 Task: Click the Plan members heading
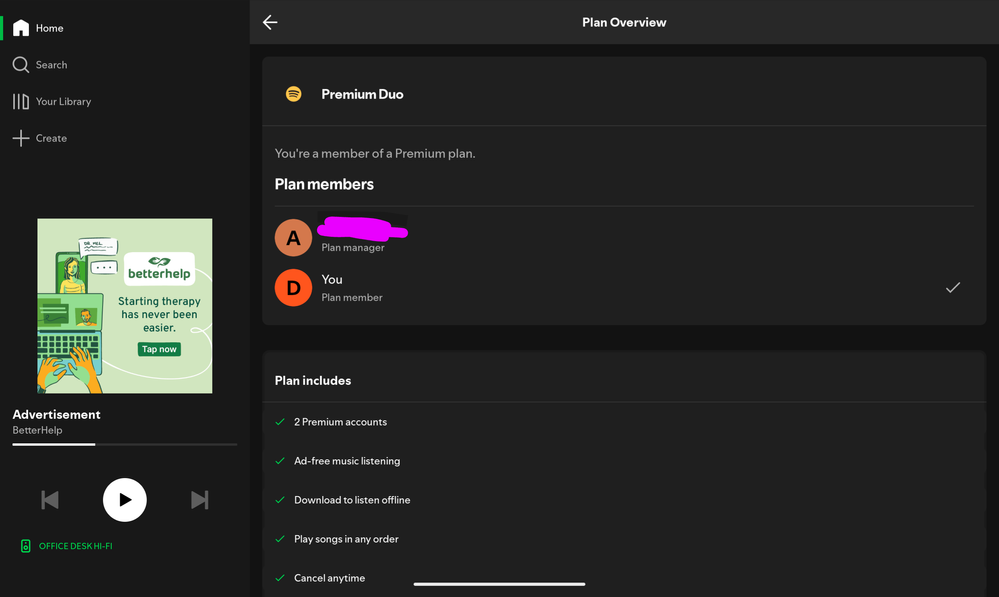tap(324, 184)
